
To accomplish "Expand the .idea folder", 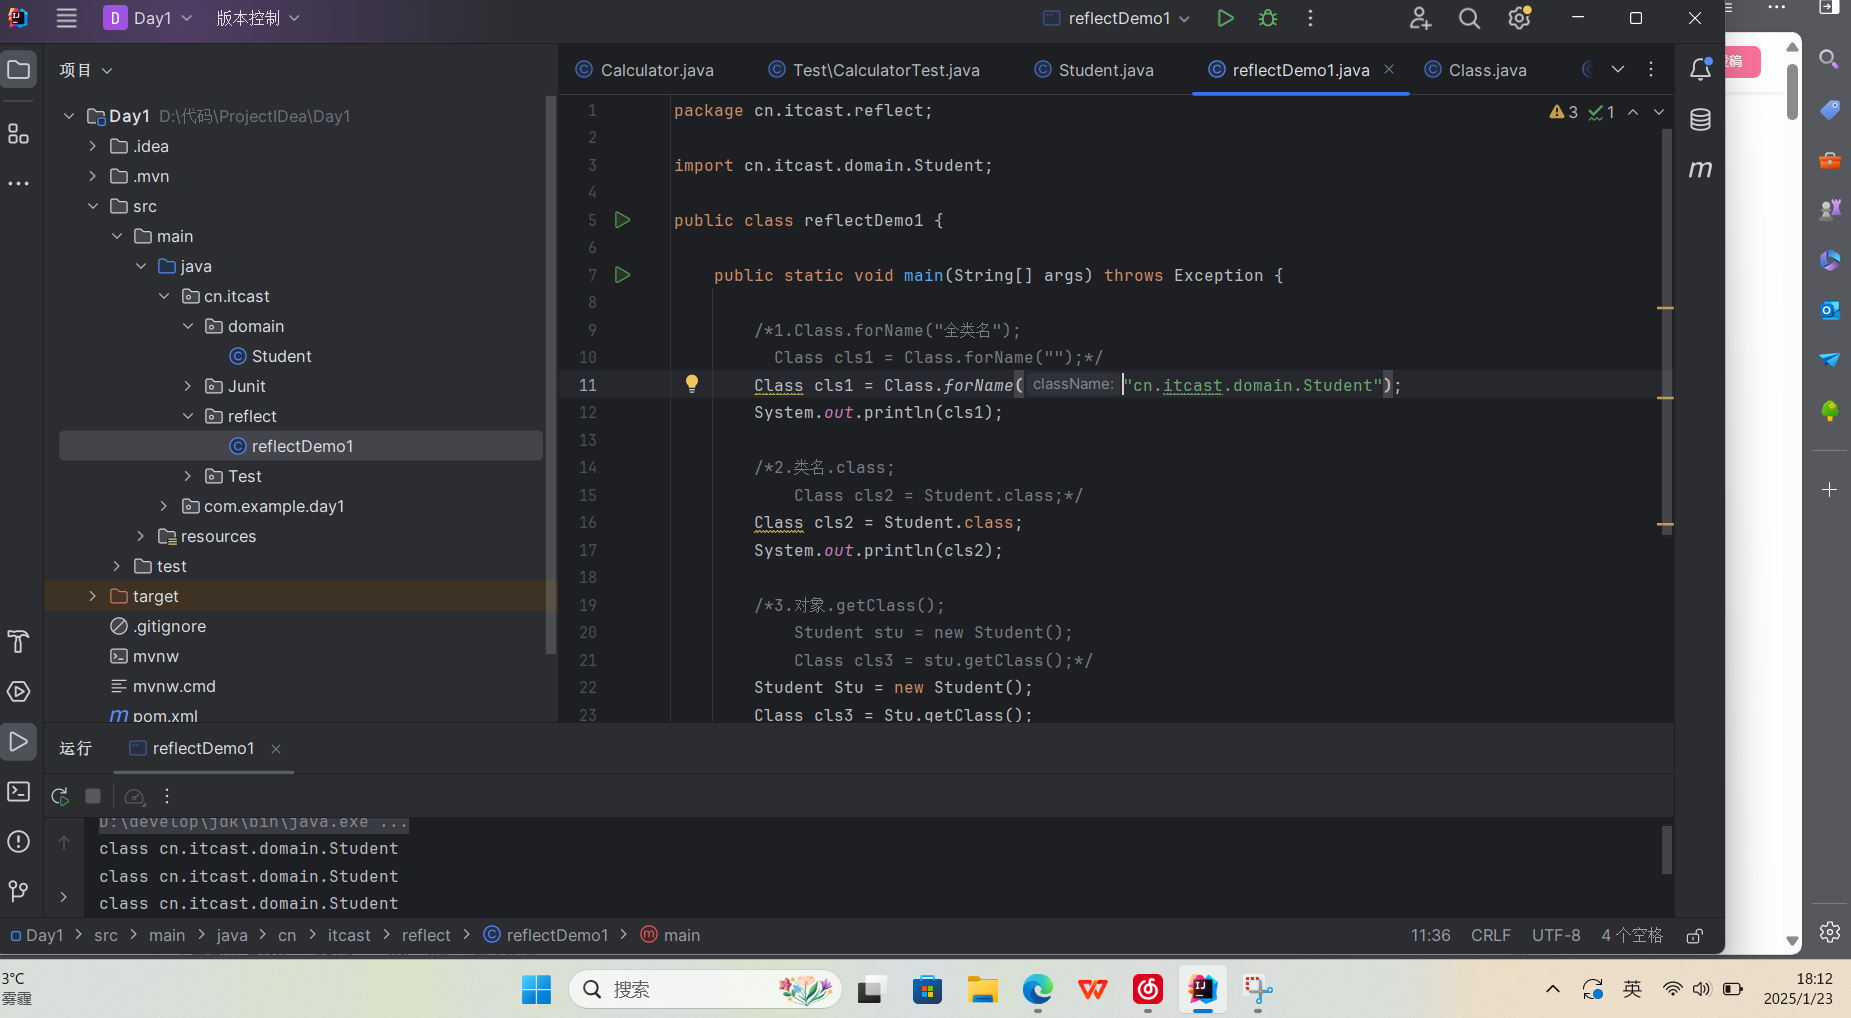I will point(93,146).
